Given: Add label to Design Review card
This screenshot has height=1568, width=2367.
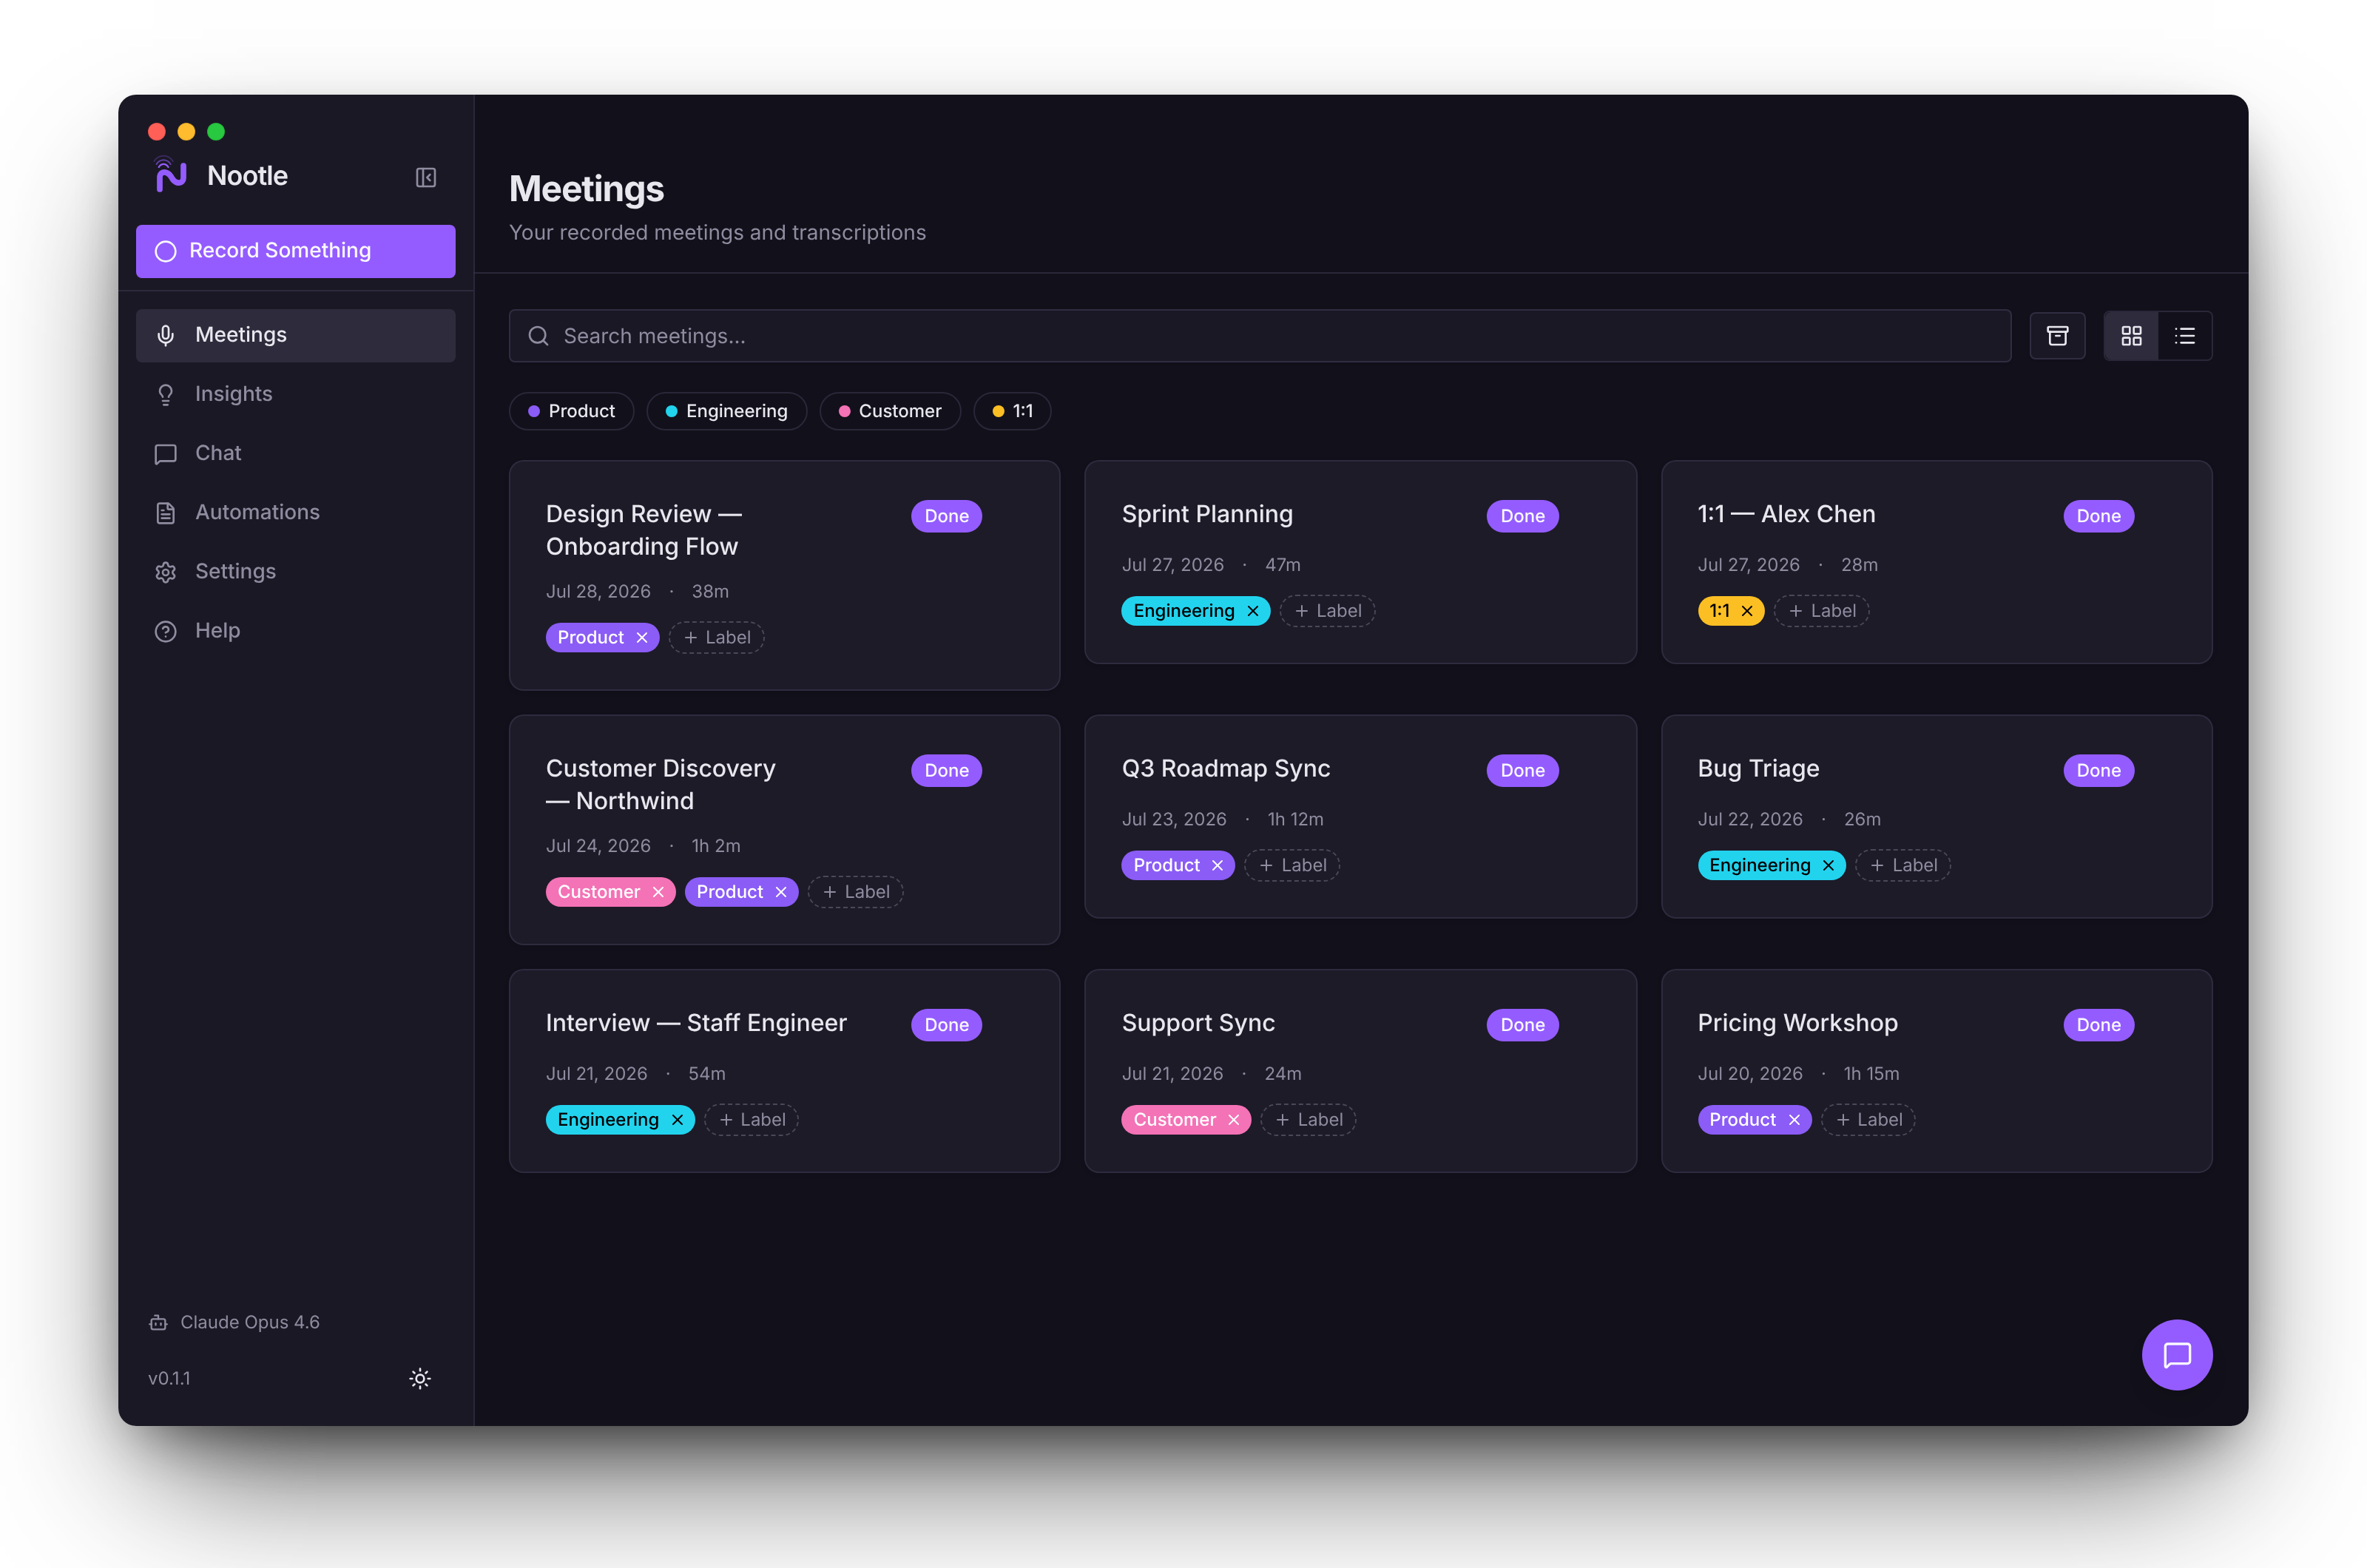Looking at the screenshot, I should coord(716,638).
